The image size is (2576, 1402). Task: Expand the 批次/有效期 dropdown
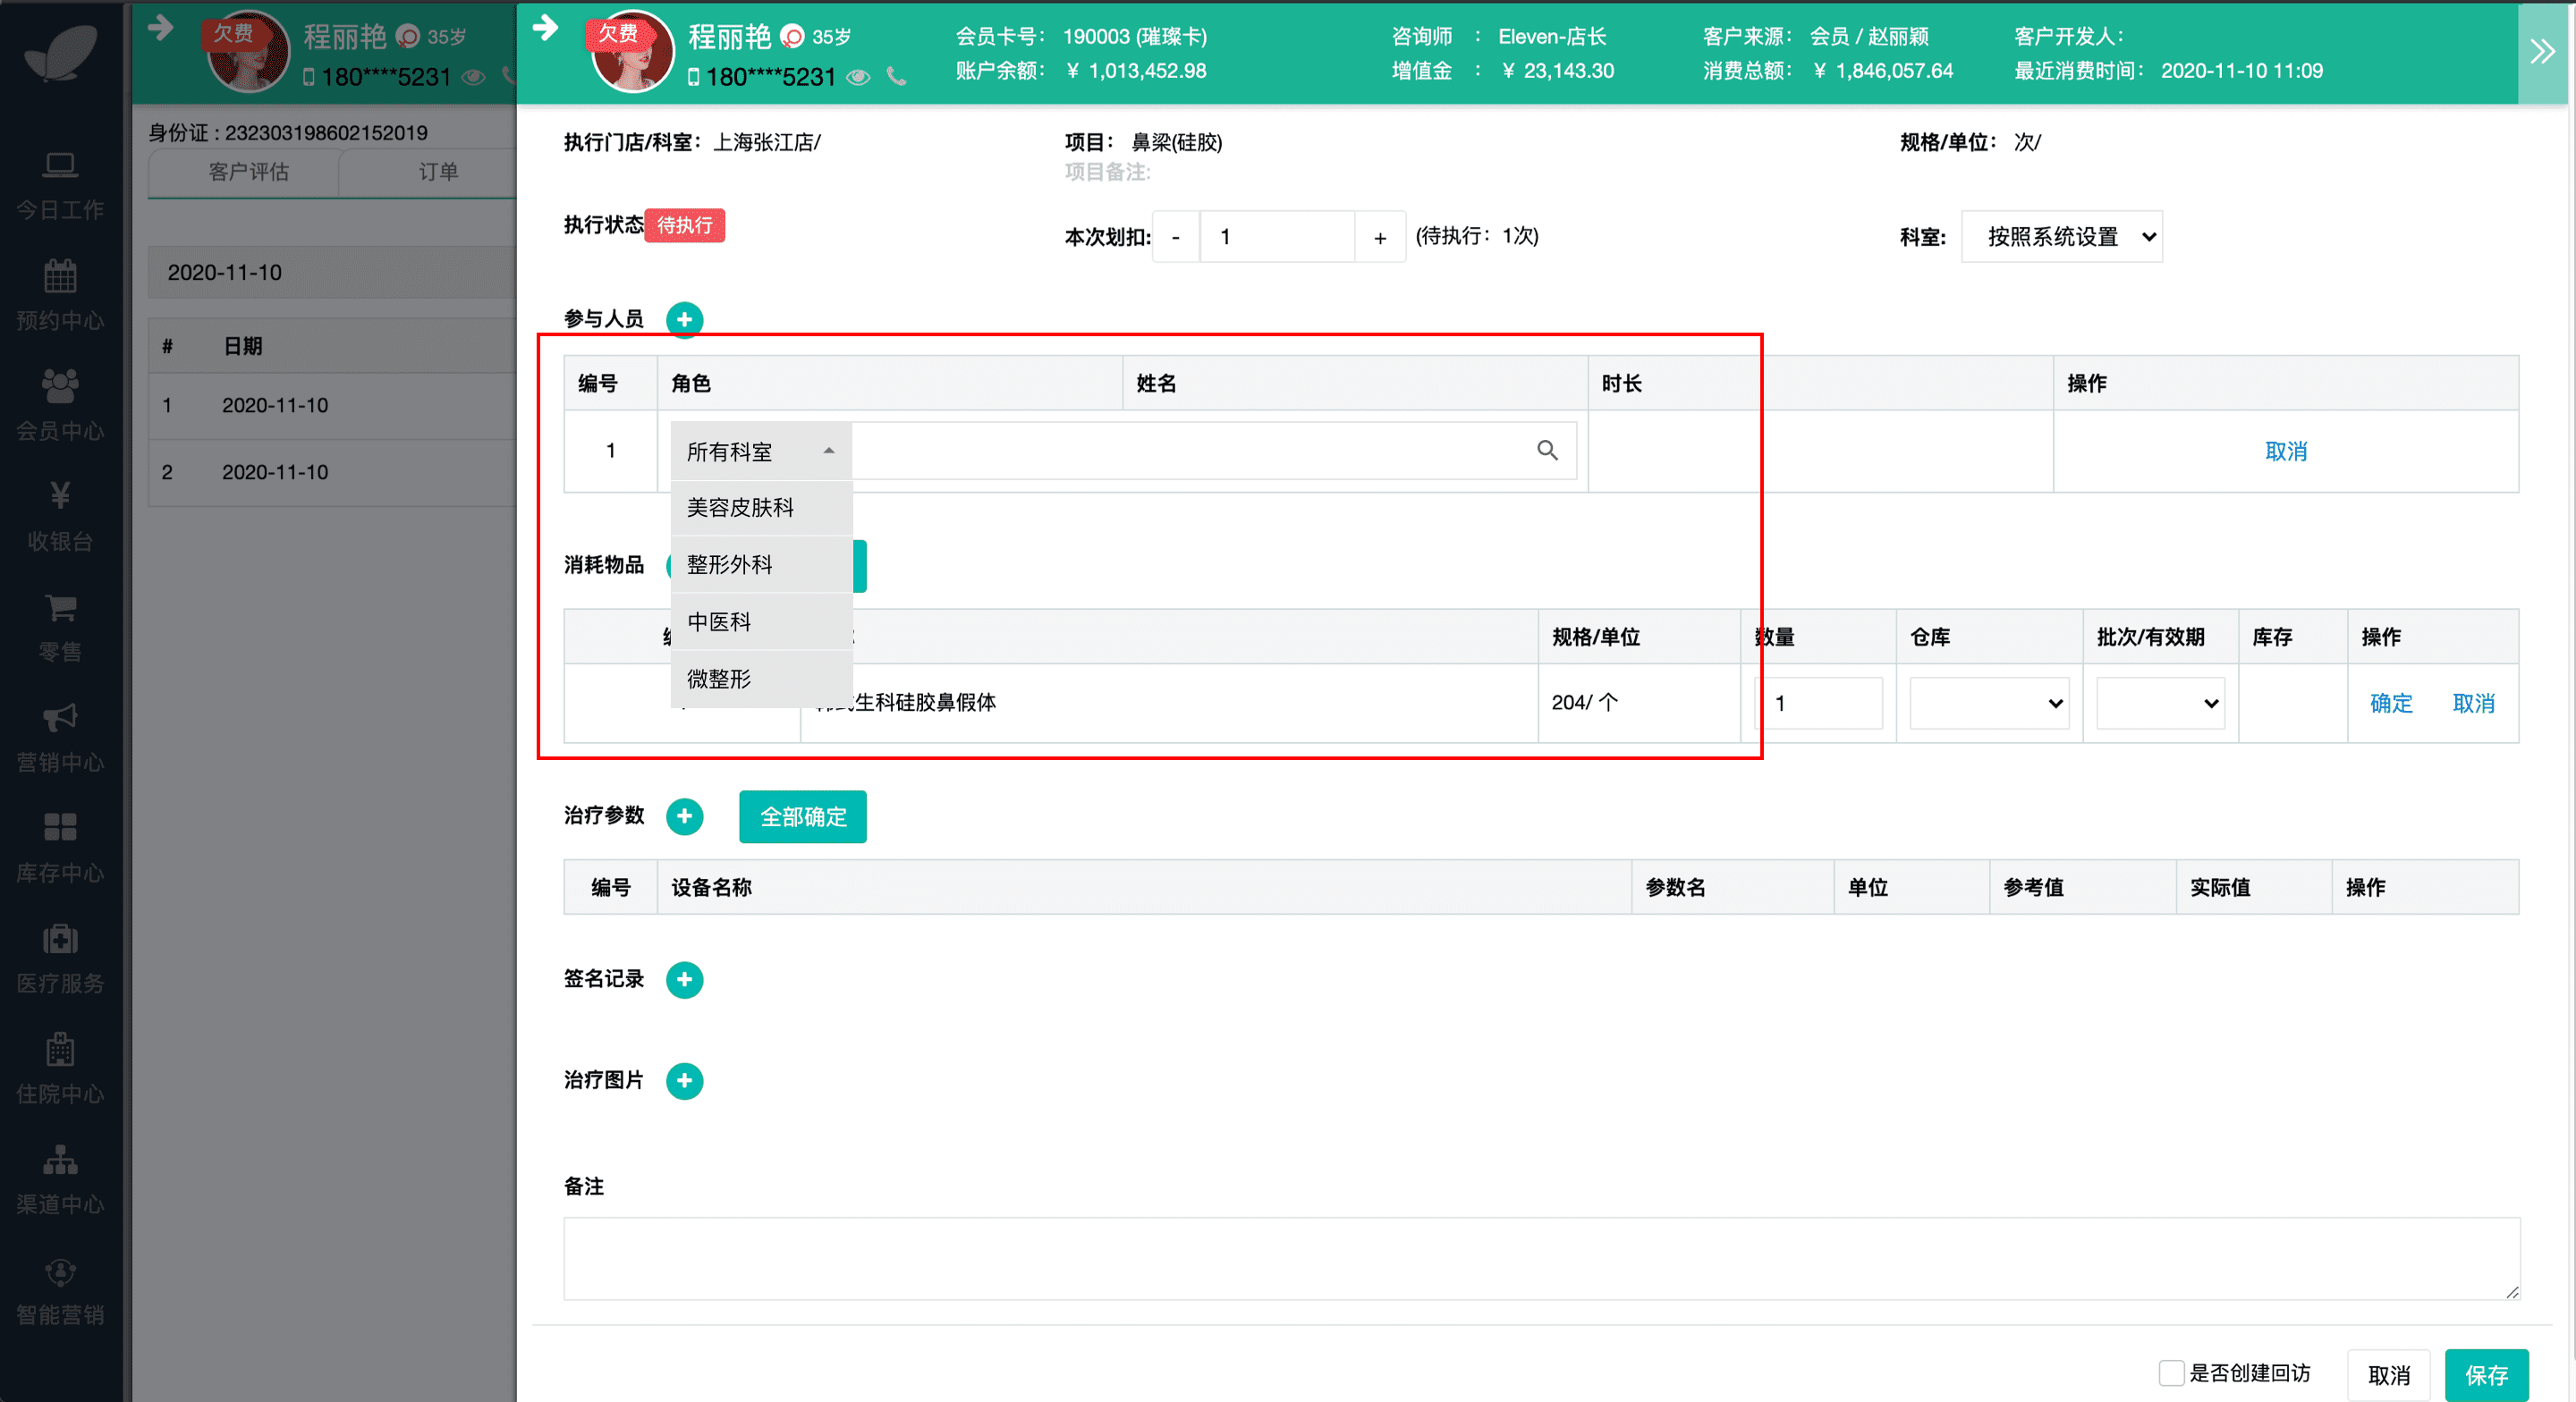(x=2159, y=703)
